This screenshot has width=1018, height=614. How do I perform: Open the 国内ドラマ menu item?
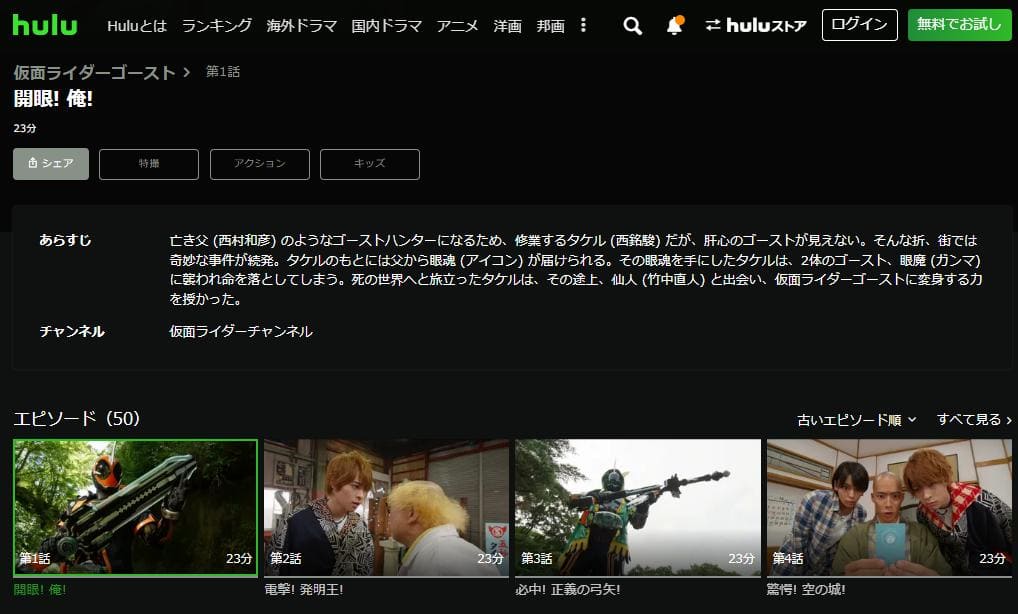coord(386,26)
